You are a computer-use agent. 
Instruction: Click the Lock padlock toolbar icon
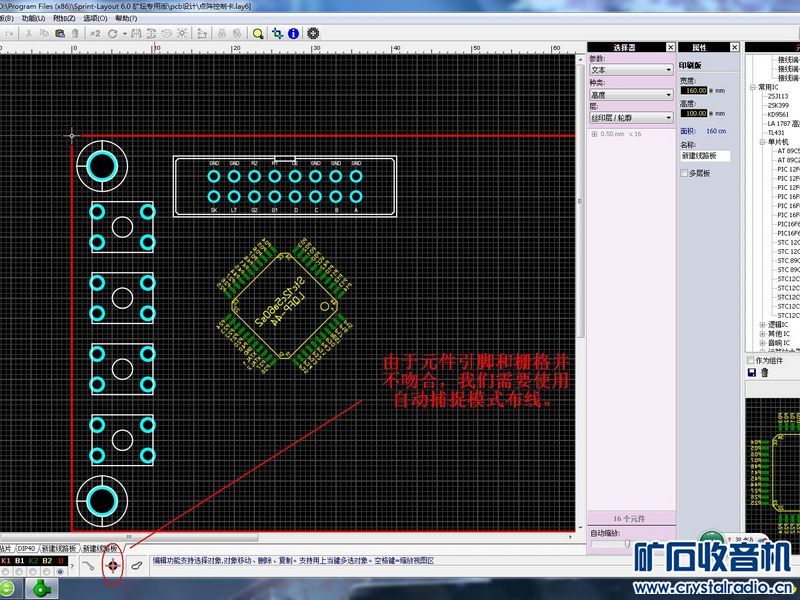[221, 34]
